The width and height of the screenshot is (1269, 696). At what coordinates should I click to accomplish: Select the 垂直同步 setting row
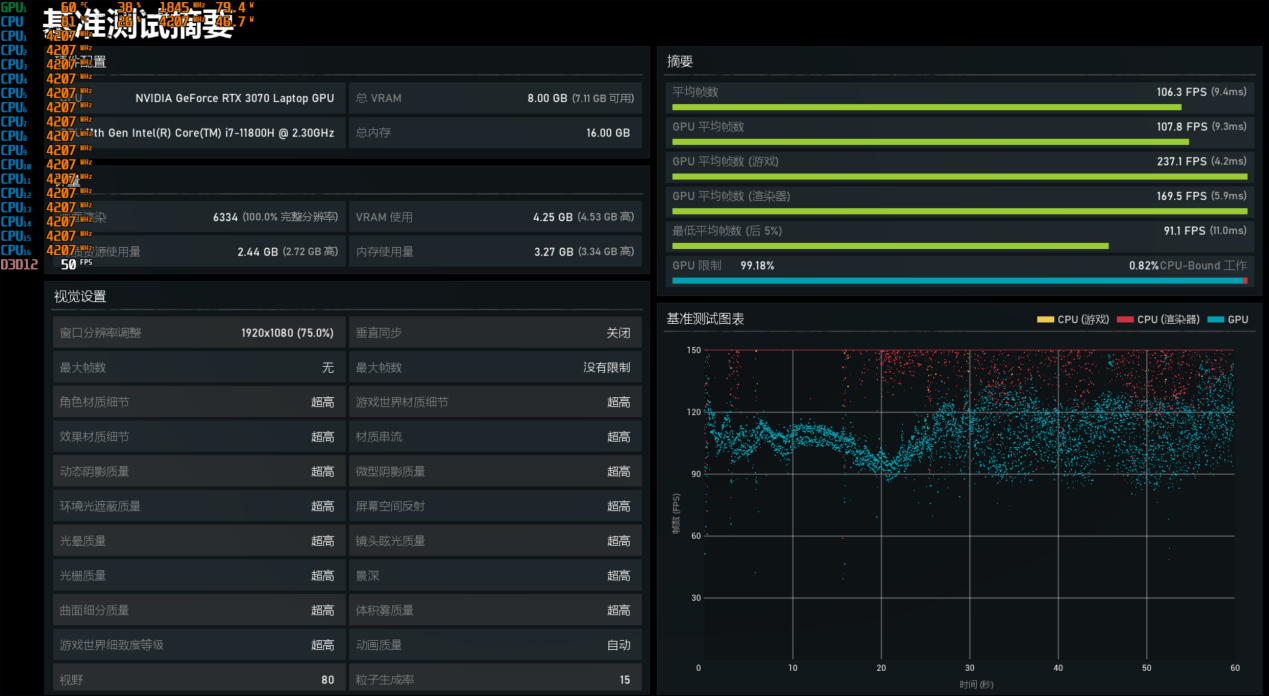pyautogui.click(x=495, y=333)
